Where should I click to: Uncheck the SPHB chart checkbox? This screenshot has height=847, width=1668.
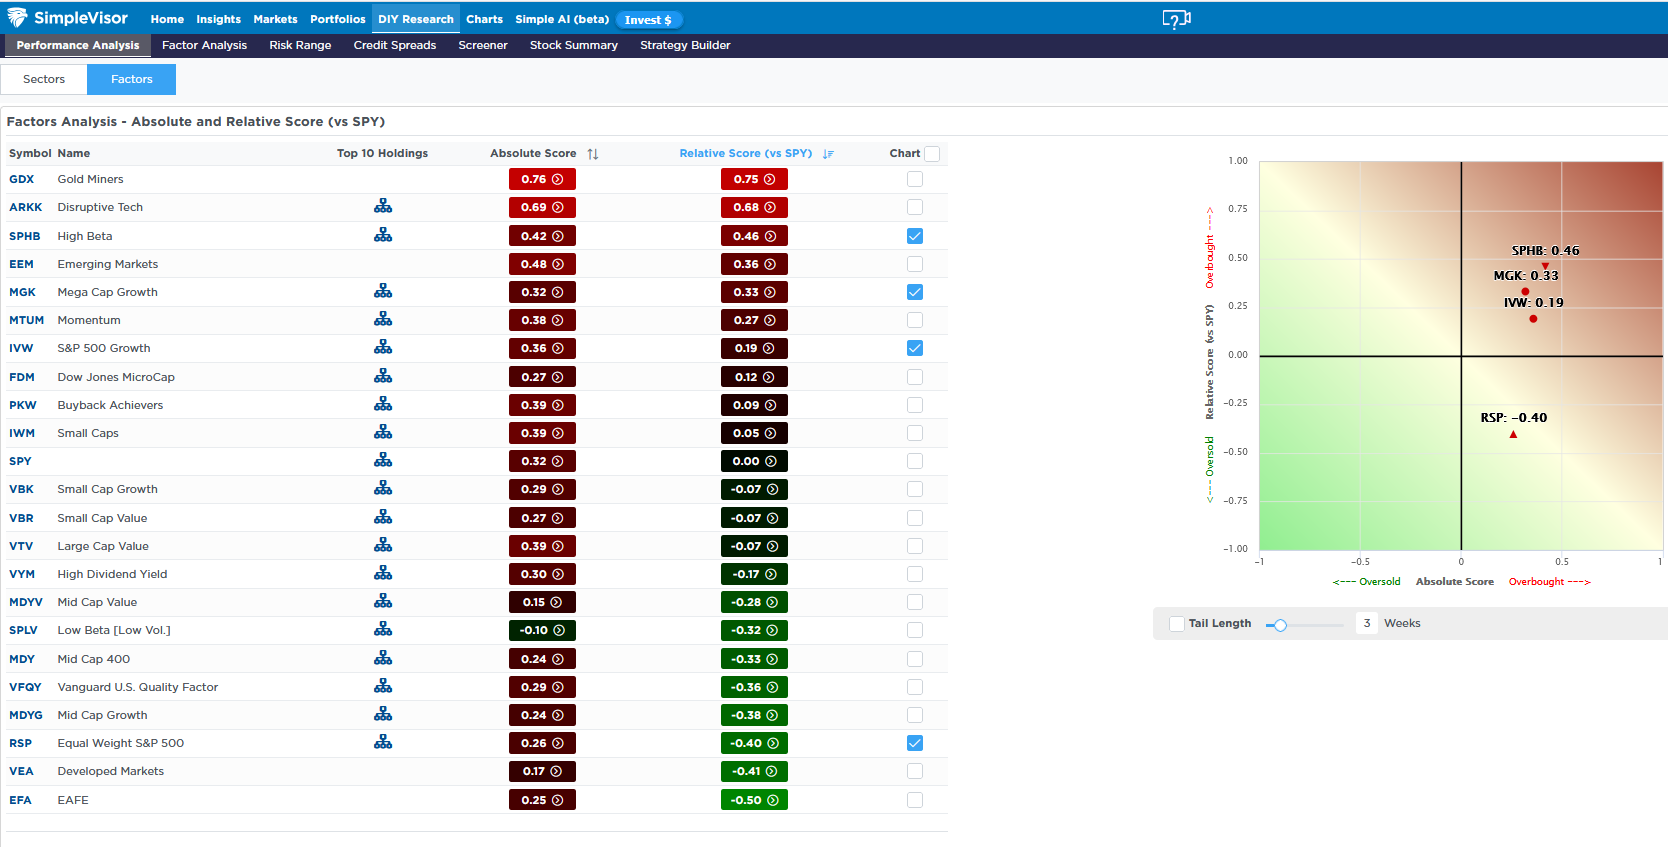915,236
